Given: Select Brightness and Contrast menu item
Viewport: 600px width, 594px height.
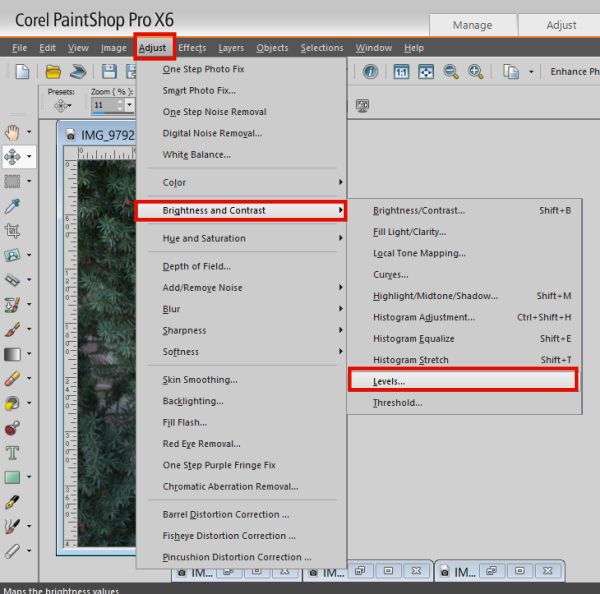Looking at the screenshot, I should click(x=241, y=211).
